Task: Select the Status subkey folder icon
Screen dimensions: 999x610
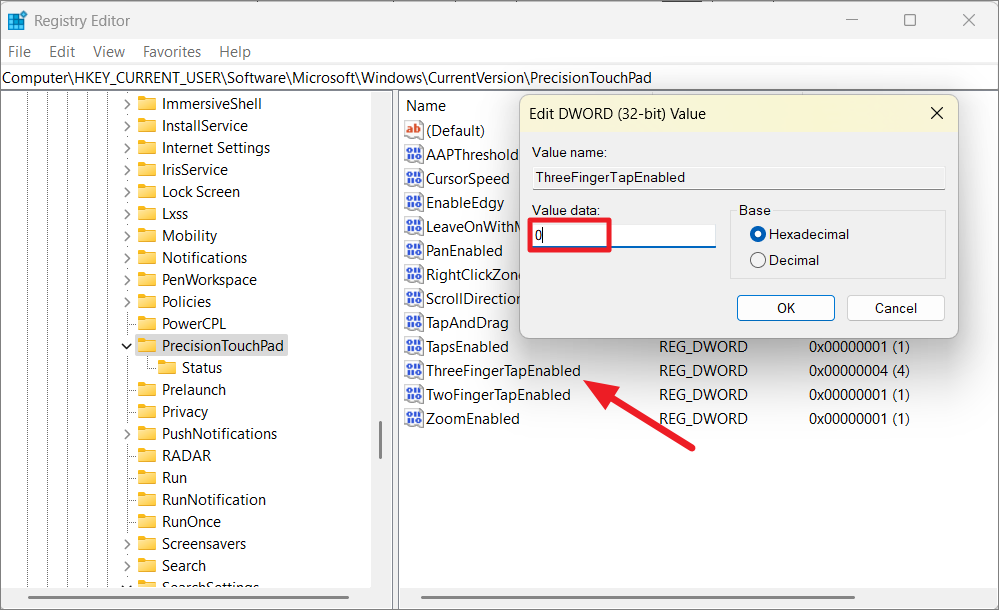Action: click(167, 368)
